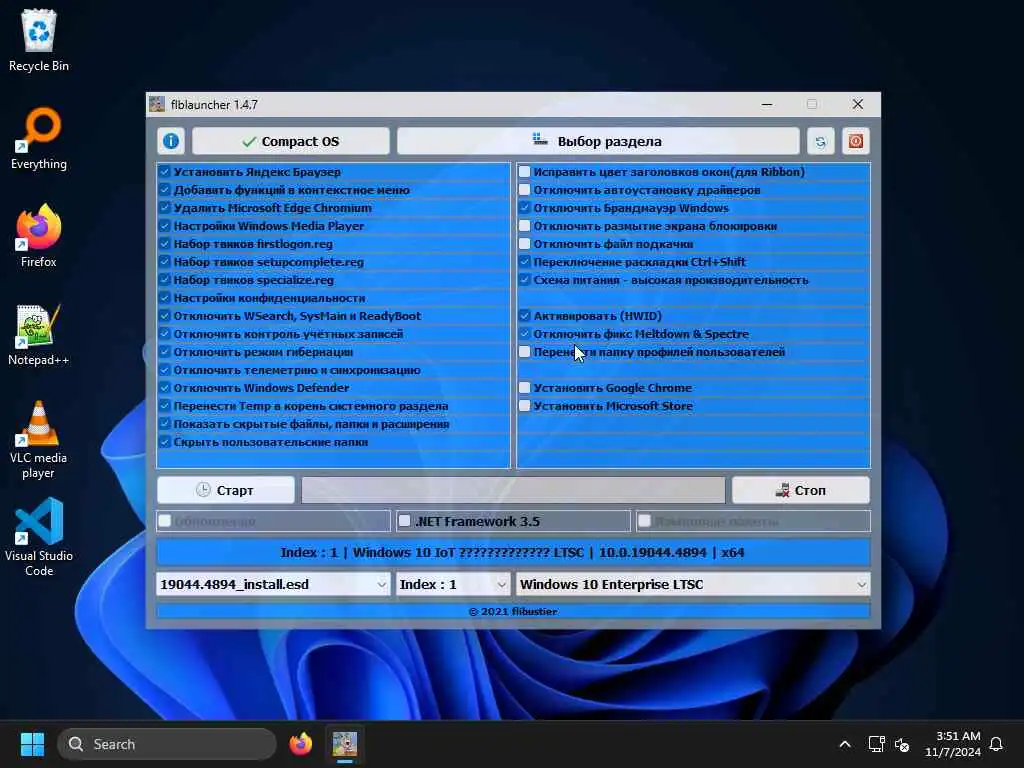
Task: Toggle Набор твиков specialize.reg checkbox
Action: coord(165,280)
